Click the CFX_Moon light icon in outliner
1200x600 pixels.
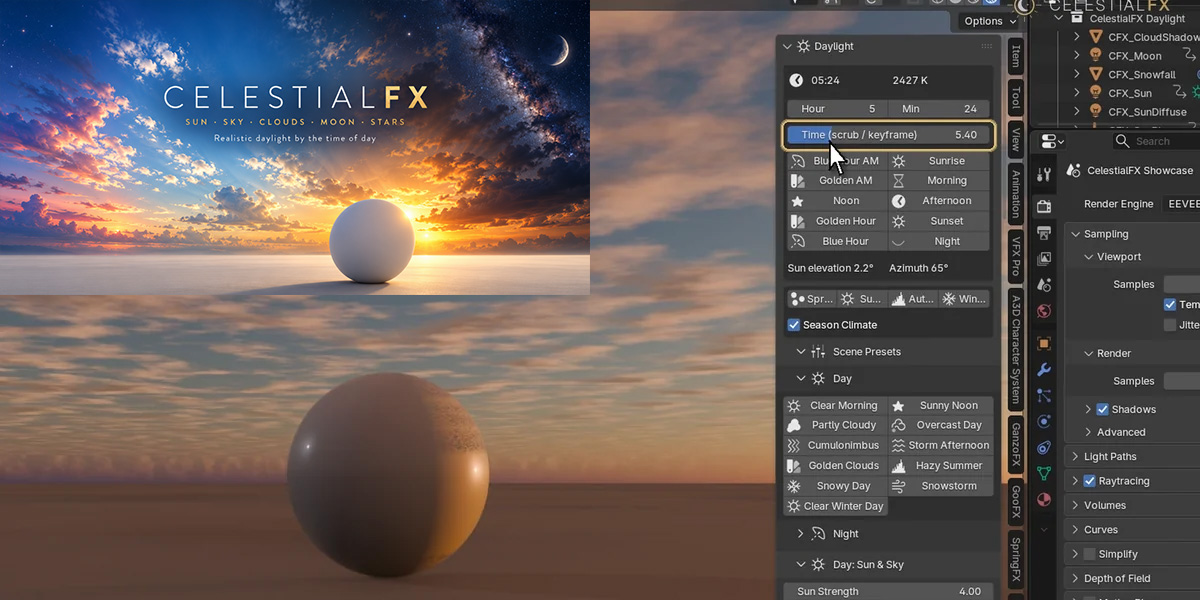[x=1095, y=56]
